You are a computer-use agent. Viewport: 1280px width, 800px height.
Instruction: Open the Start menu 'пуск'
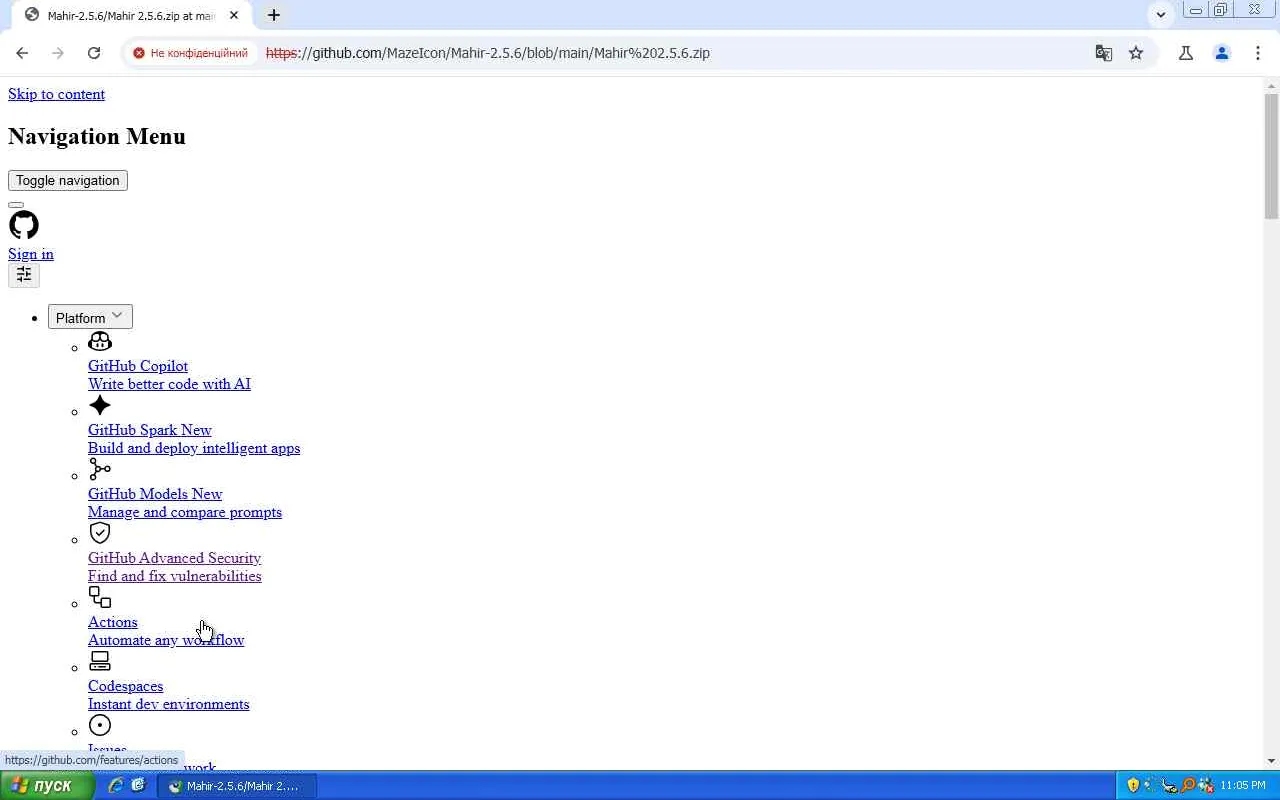click(47, 786)
